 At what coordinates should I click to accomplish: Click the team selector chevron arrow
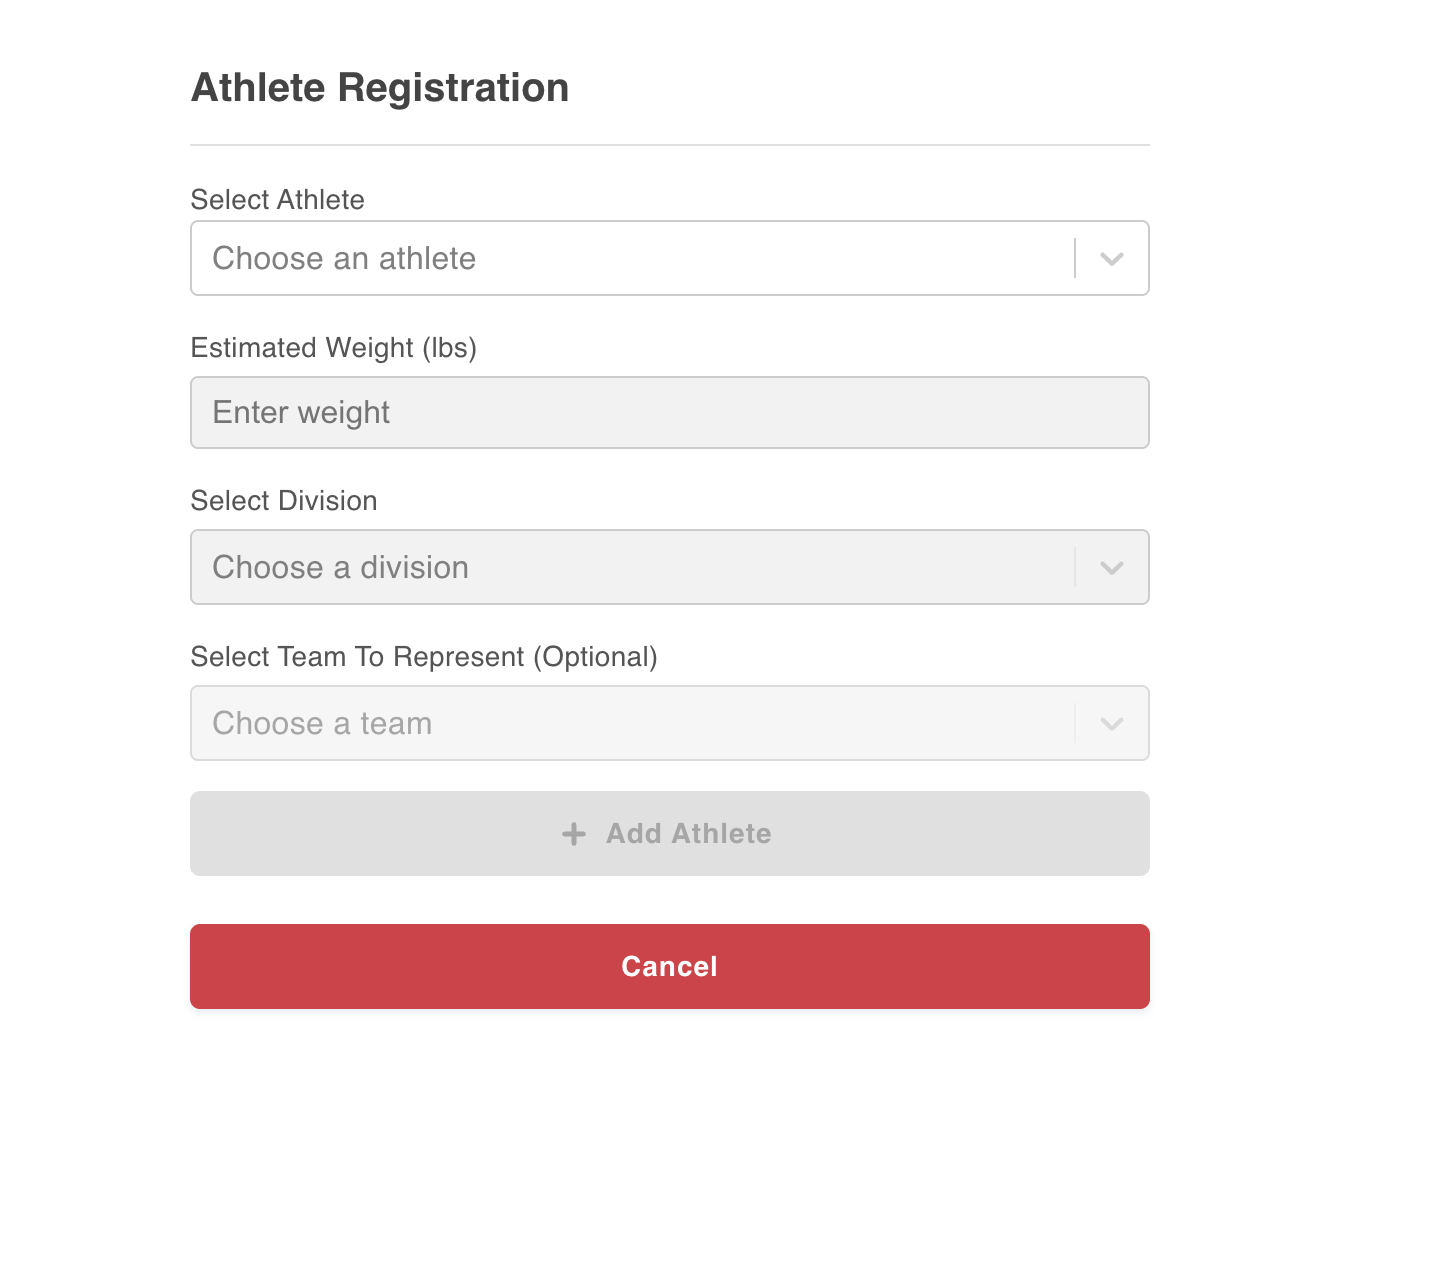[x=1111, y=724]
